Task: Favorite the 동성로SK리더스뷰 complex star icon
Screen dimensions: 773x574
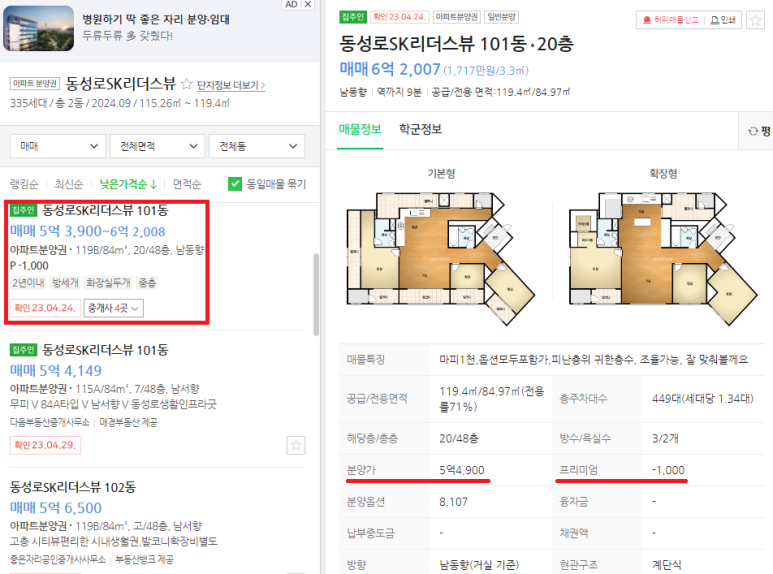Action: tap(186, 84)
